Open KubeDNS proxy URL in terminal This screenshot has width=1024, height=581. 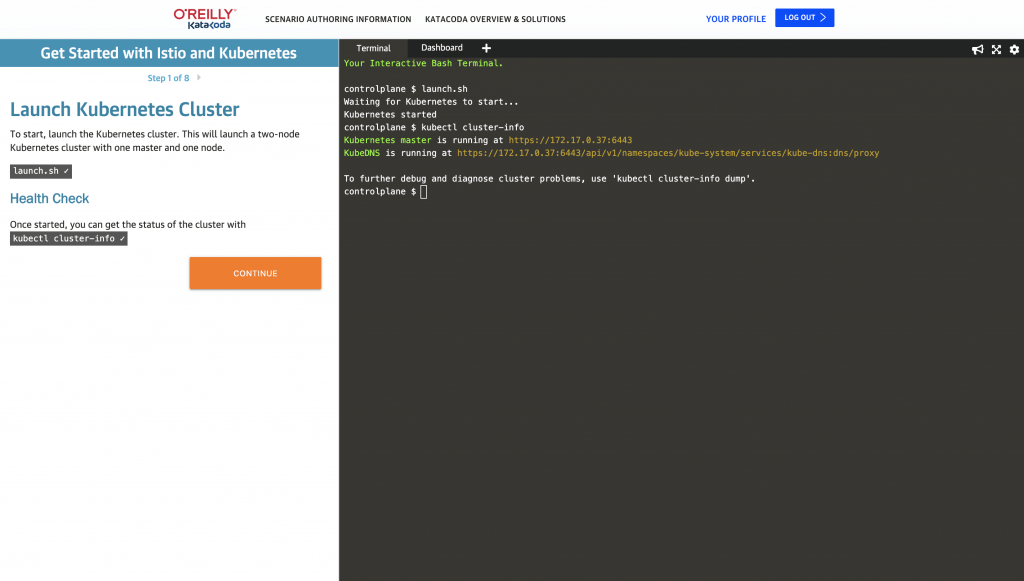click(668, 153)
